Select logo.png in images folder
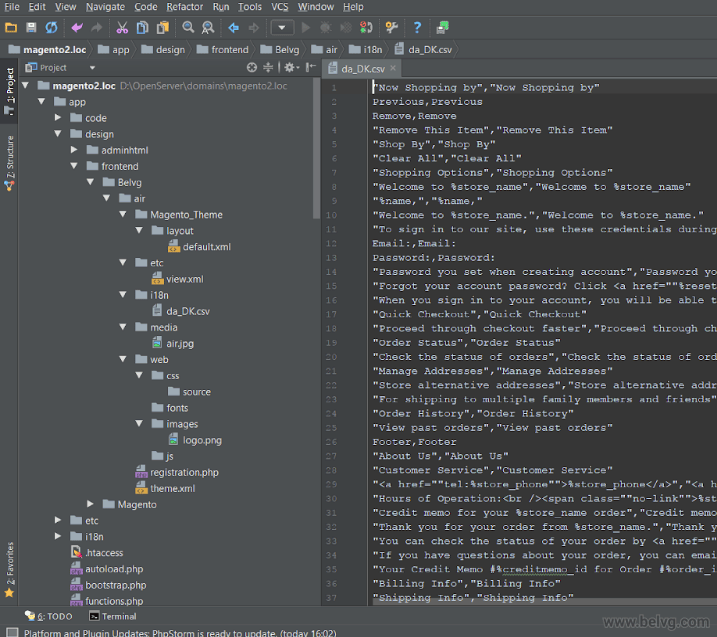The image size is (717, 637). tap(195, 440)
